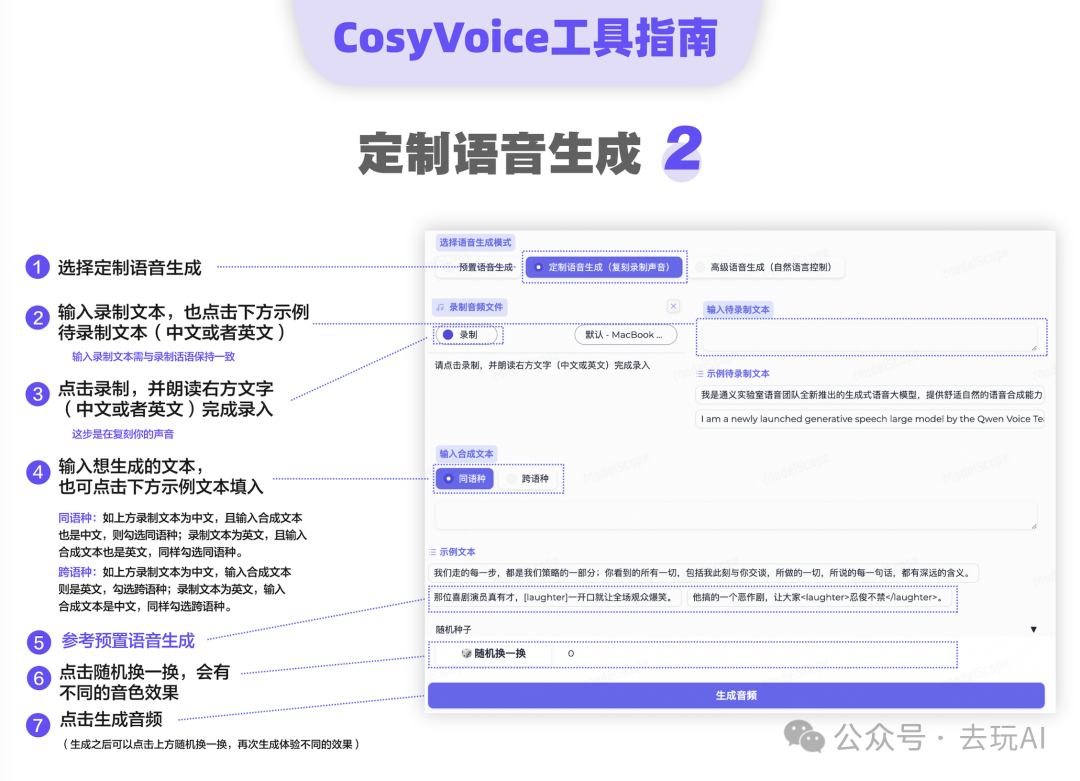Open the 默认 - MacBook microphone dropdown

click(x=625, y=335)
